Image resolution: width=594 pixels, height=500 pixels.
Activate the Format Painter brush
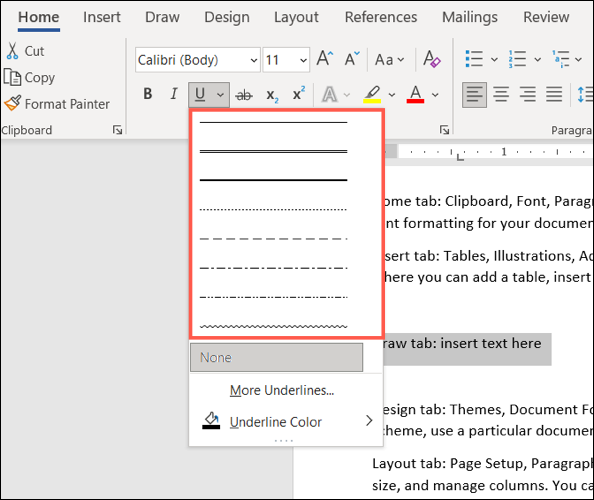13,103
